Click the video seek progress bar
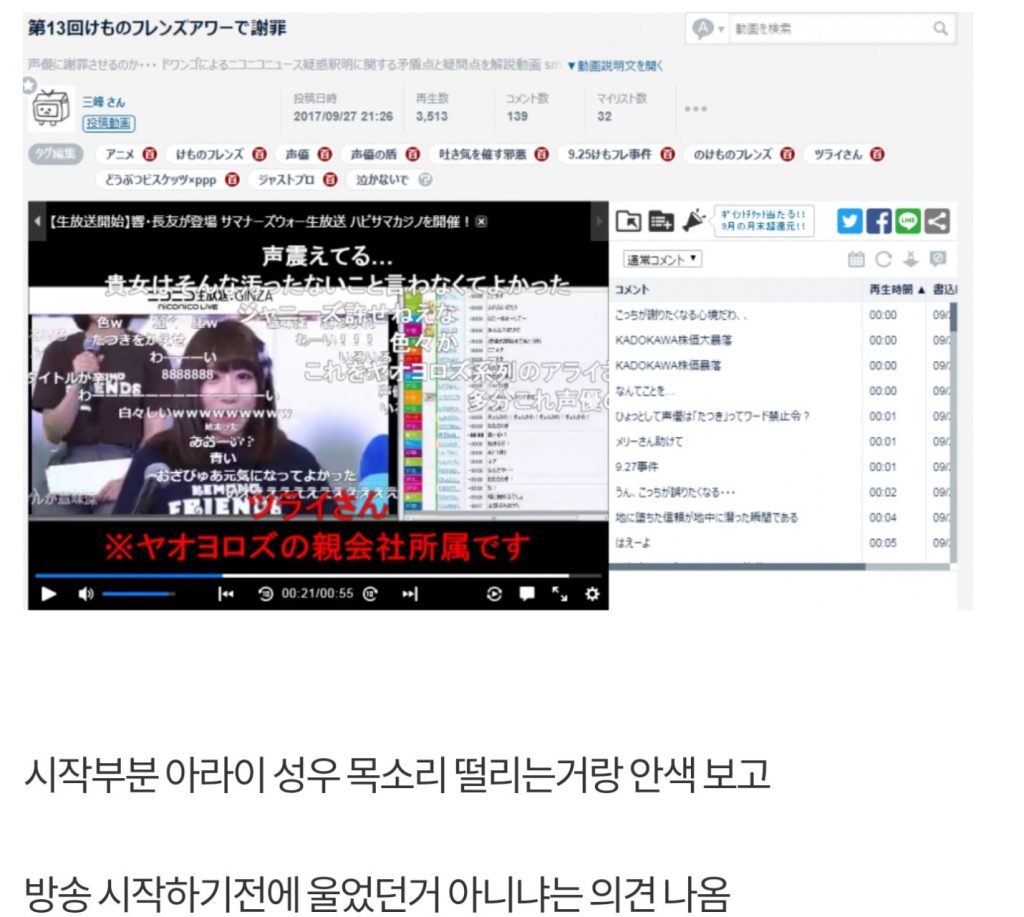This screenshot has width=1024, height=917. click(300, 575)
